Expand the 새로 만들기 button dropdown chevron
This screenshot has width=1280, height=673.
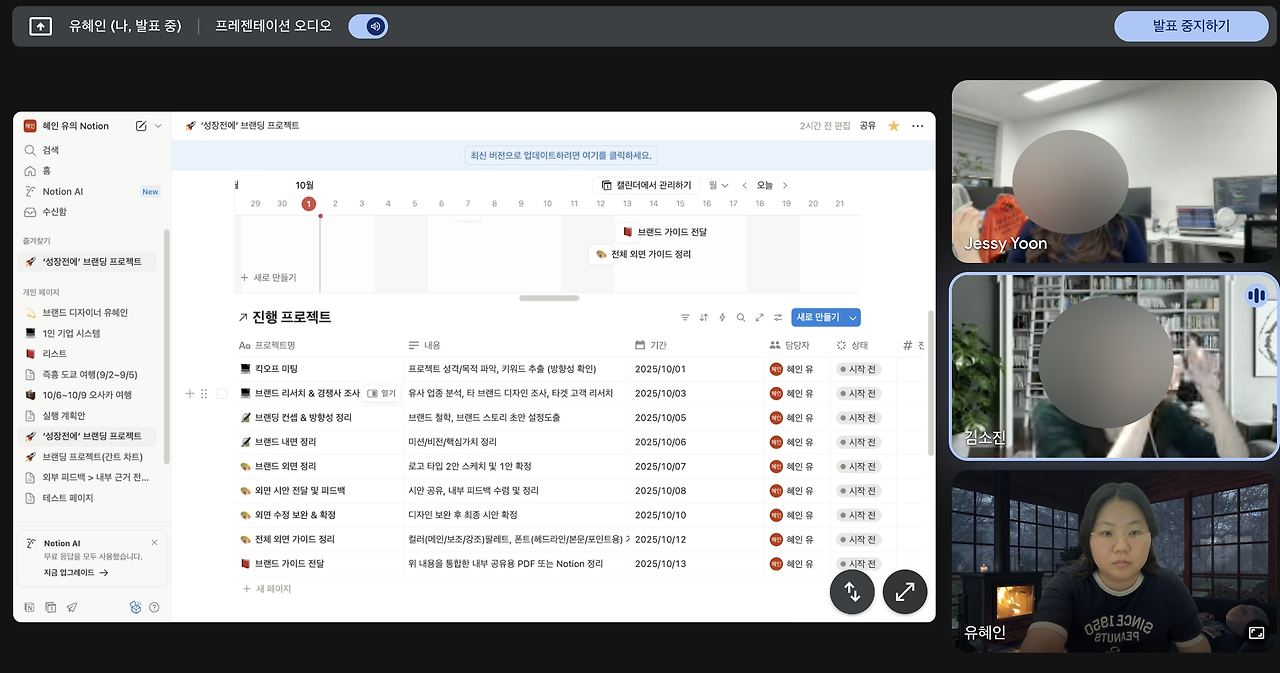click(854, 317)
